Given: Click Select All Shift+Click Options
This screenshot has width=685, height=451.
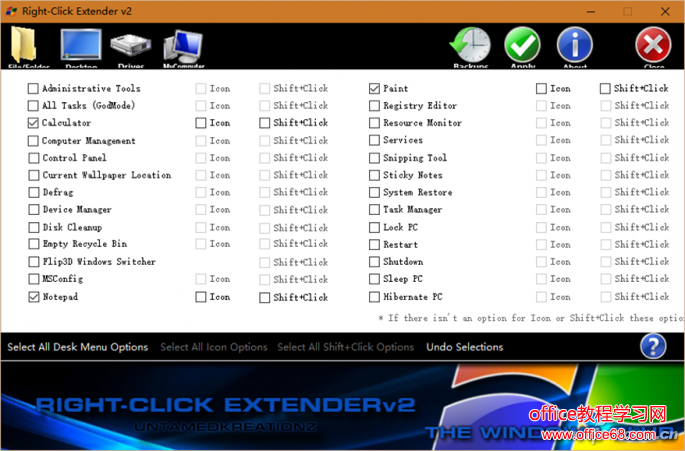Looking at the screenshot, I should tap(346, 347).
